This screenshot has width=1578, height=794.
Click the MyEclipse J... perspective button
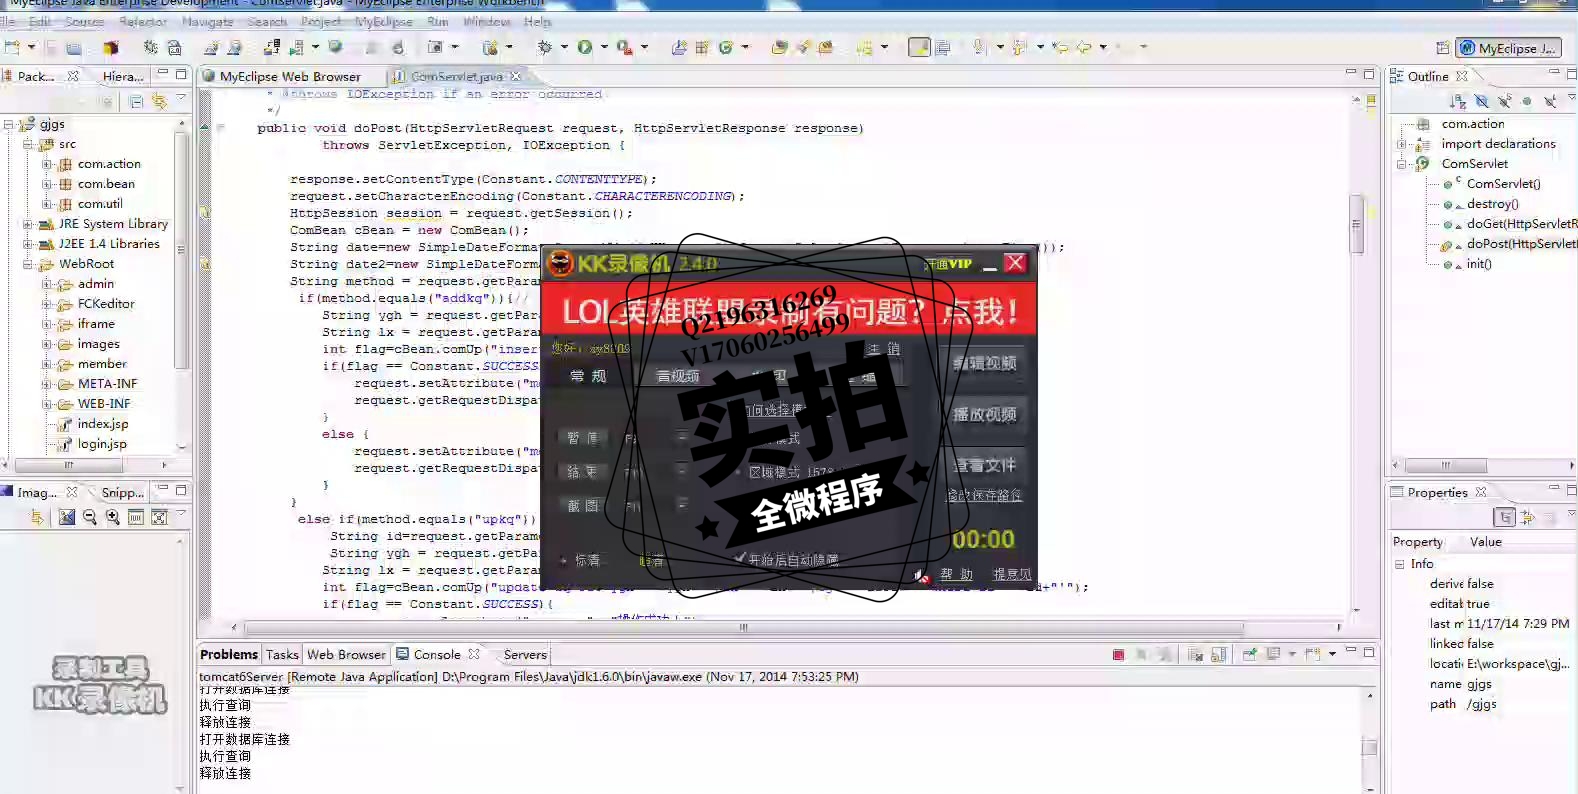1509,48
